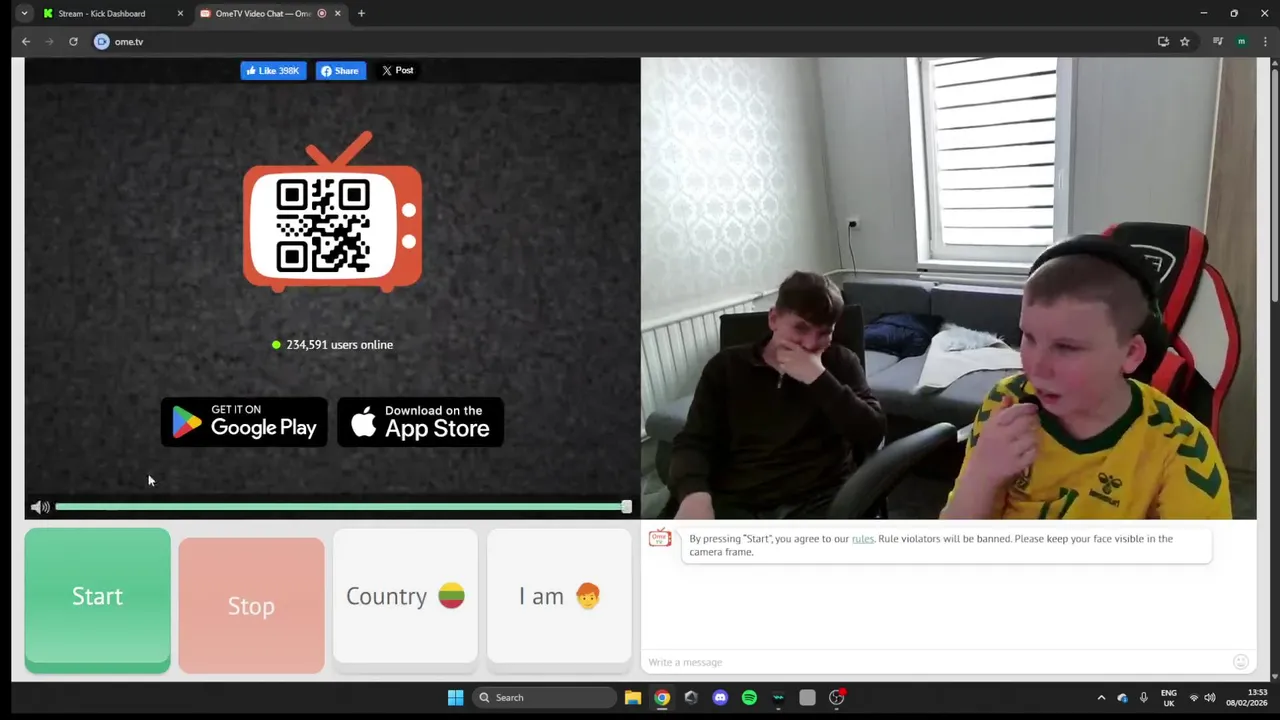The width and height of the screenshot is (1280, 720).
Task: Close the Stream - Kick Dashboard tab
Action: (x=180, y=13)
